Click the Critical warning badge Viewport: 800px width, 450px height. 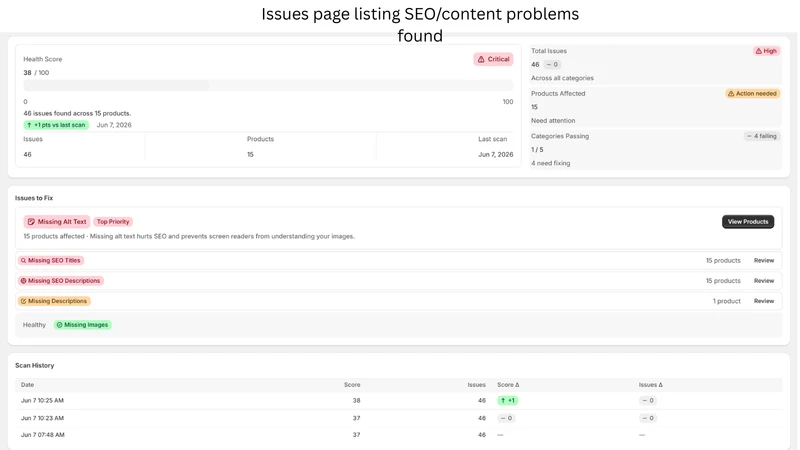pyautogui.click(x=493, y=59)
